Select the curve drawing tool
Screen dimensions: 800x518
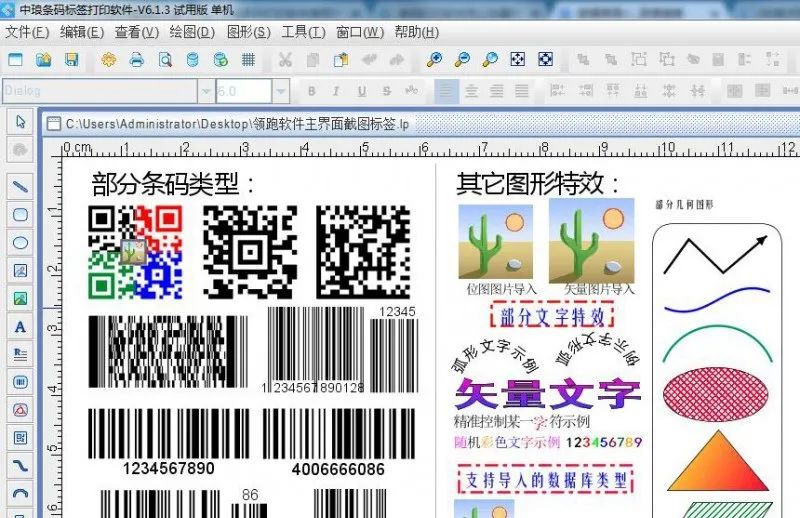[x=20, y=465]
